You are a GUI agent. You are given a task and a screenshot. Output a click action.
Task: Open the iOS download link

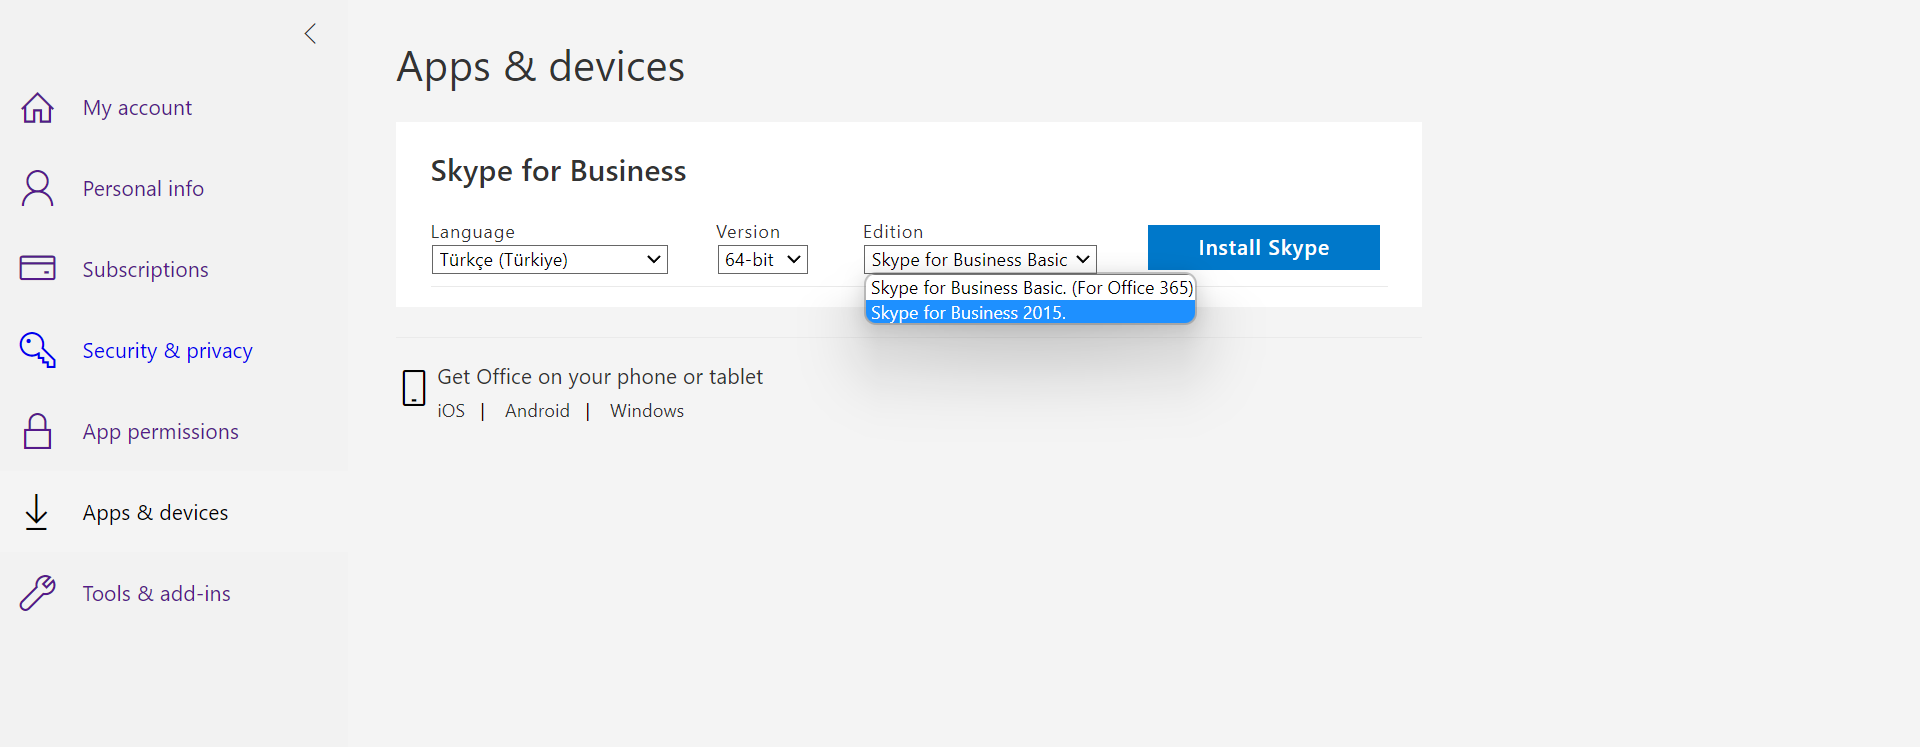point(451,411)
